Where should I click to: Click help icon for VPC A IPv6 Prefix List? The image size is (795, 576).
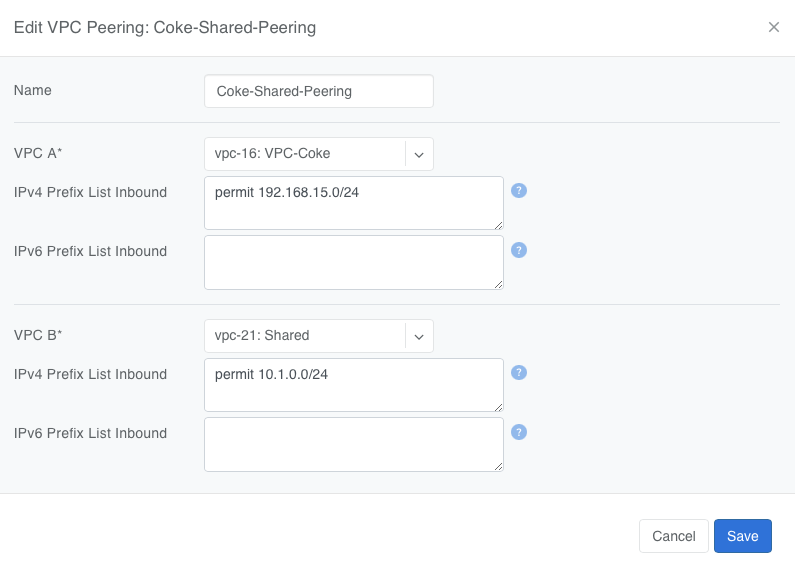point(518,250)
